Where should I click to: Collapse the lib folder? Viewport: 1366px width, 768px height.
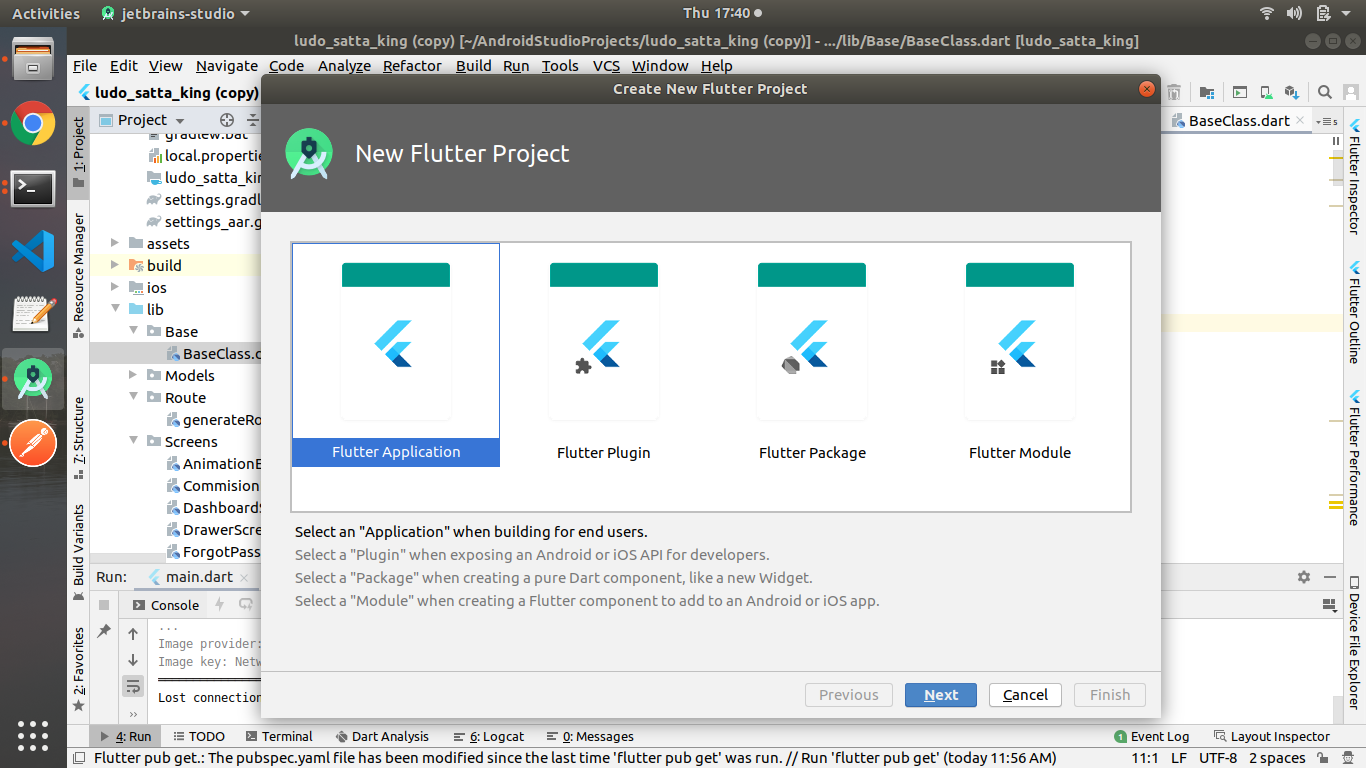point(116,309)
